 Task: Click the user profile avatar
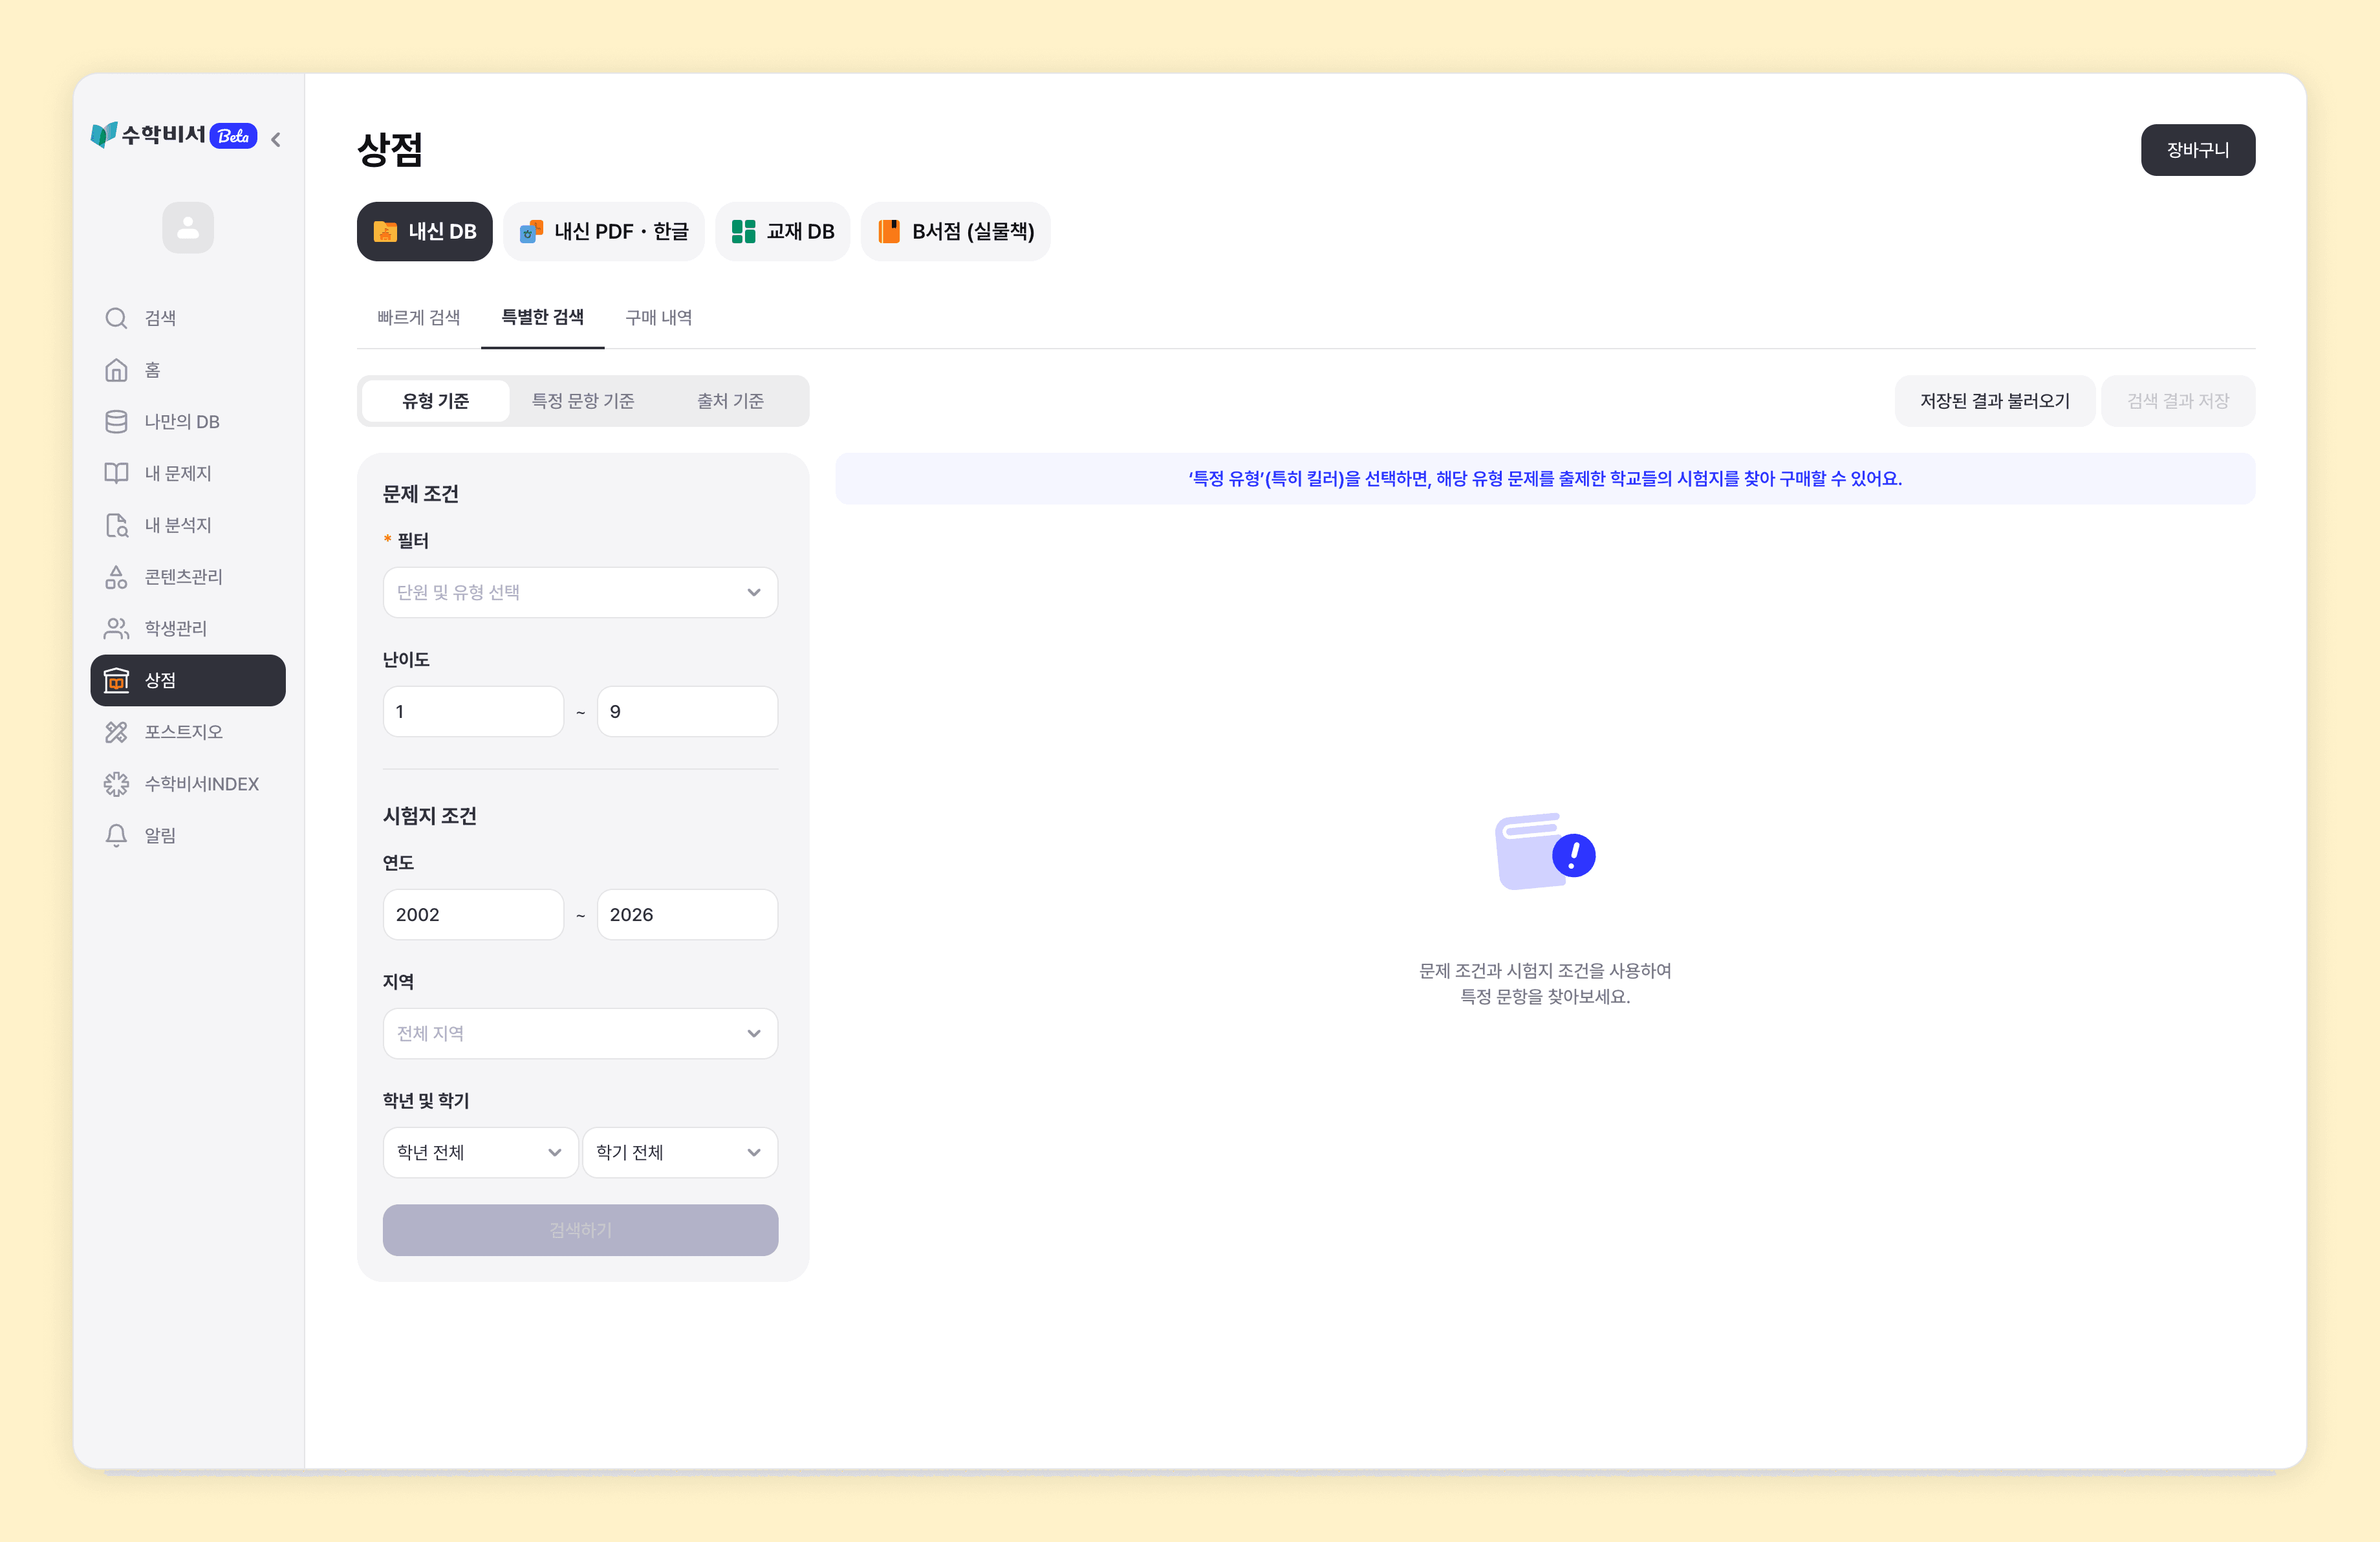coord(188,228)
